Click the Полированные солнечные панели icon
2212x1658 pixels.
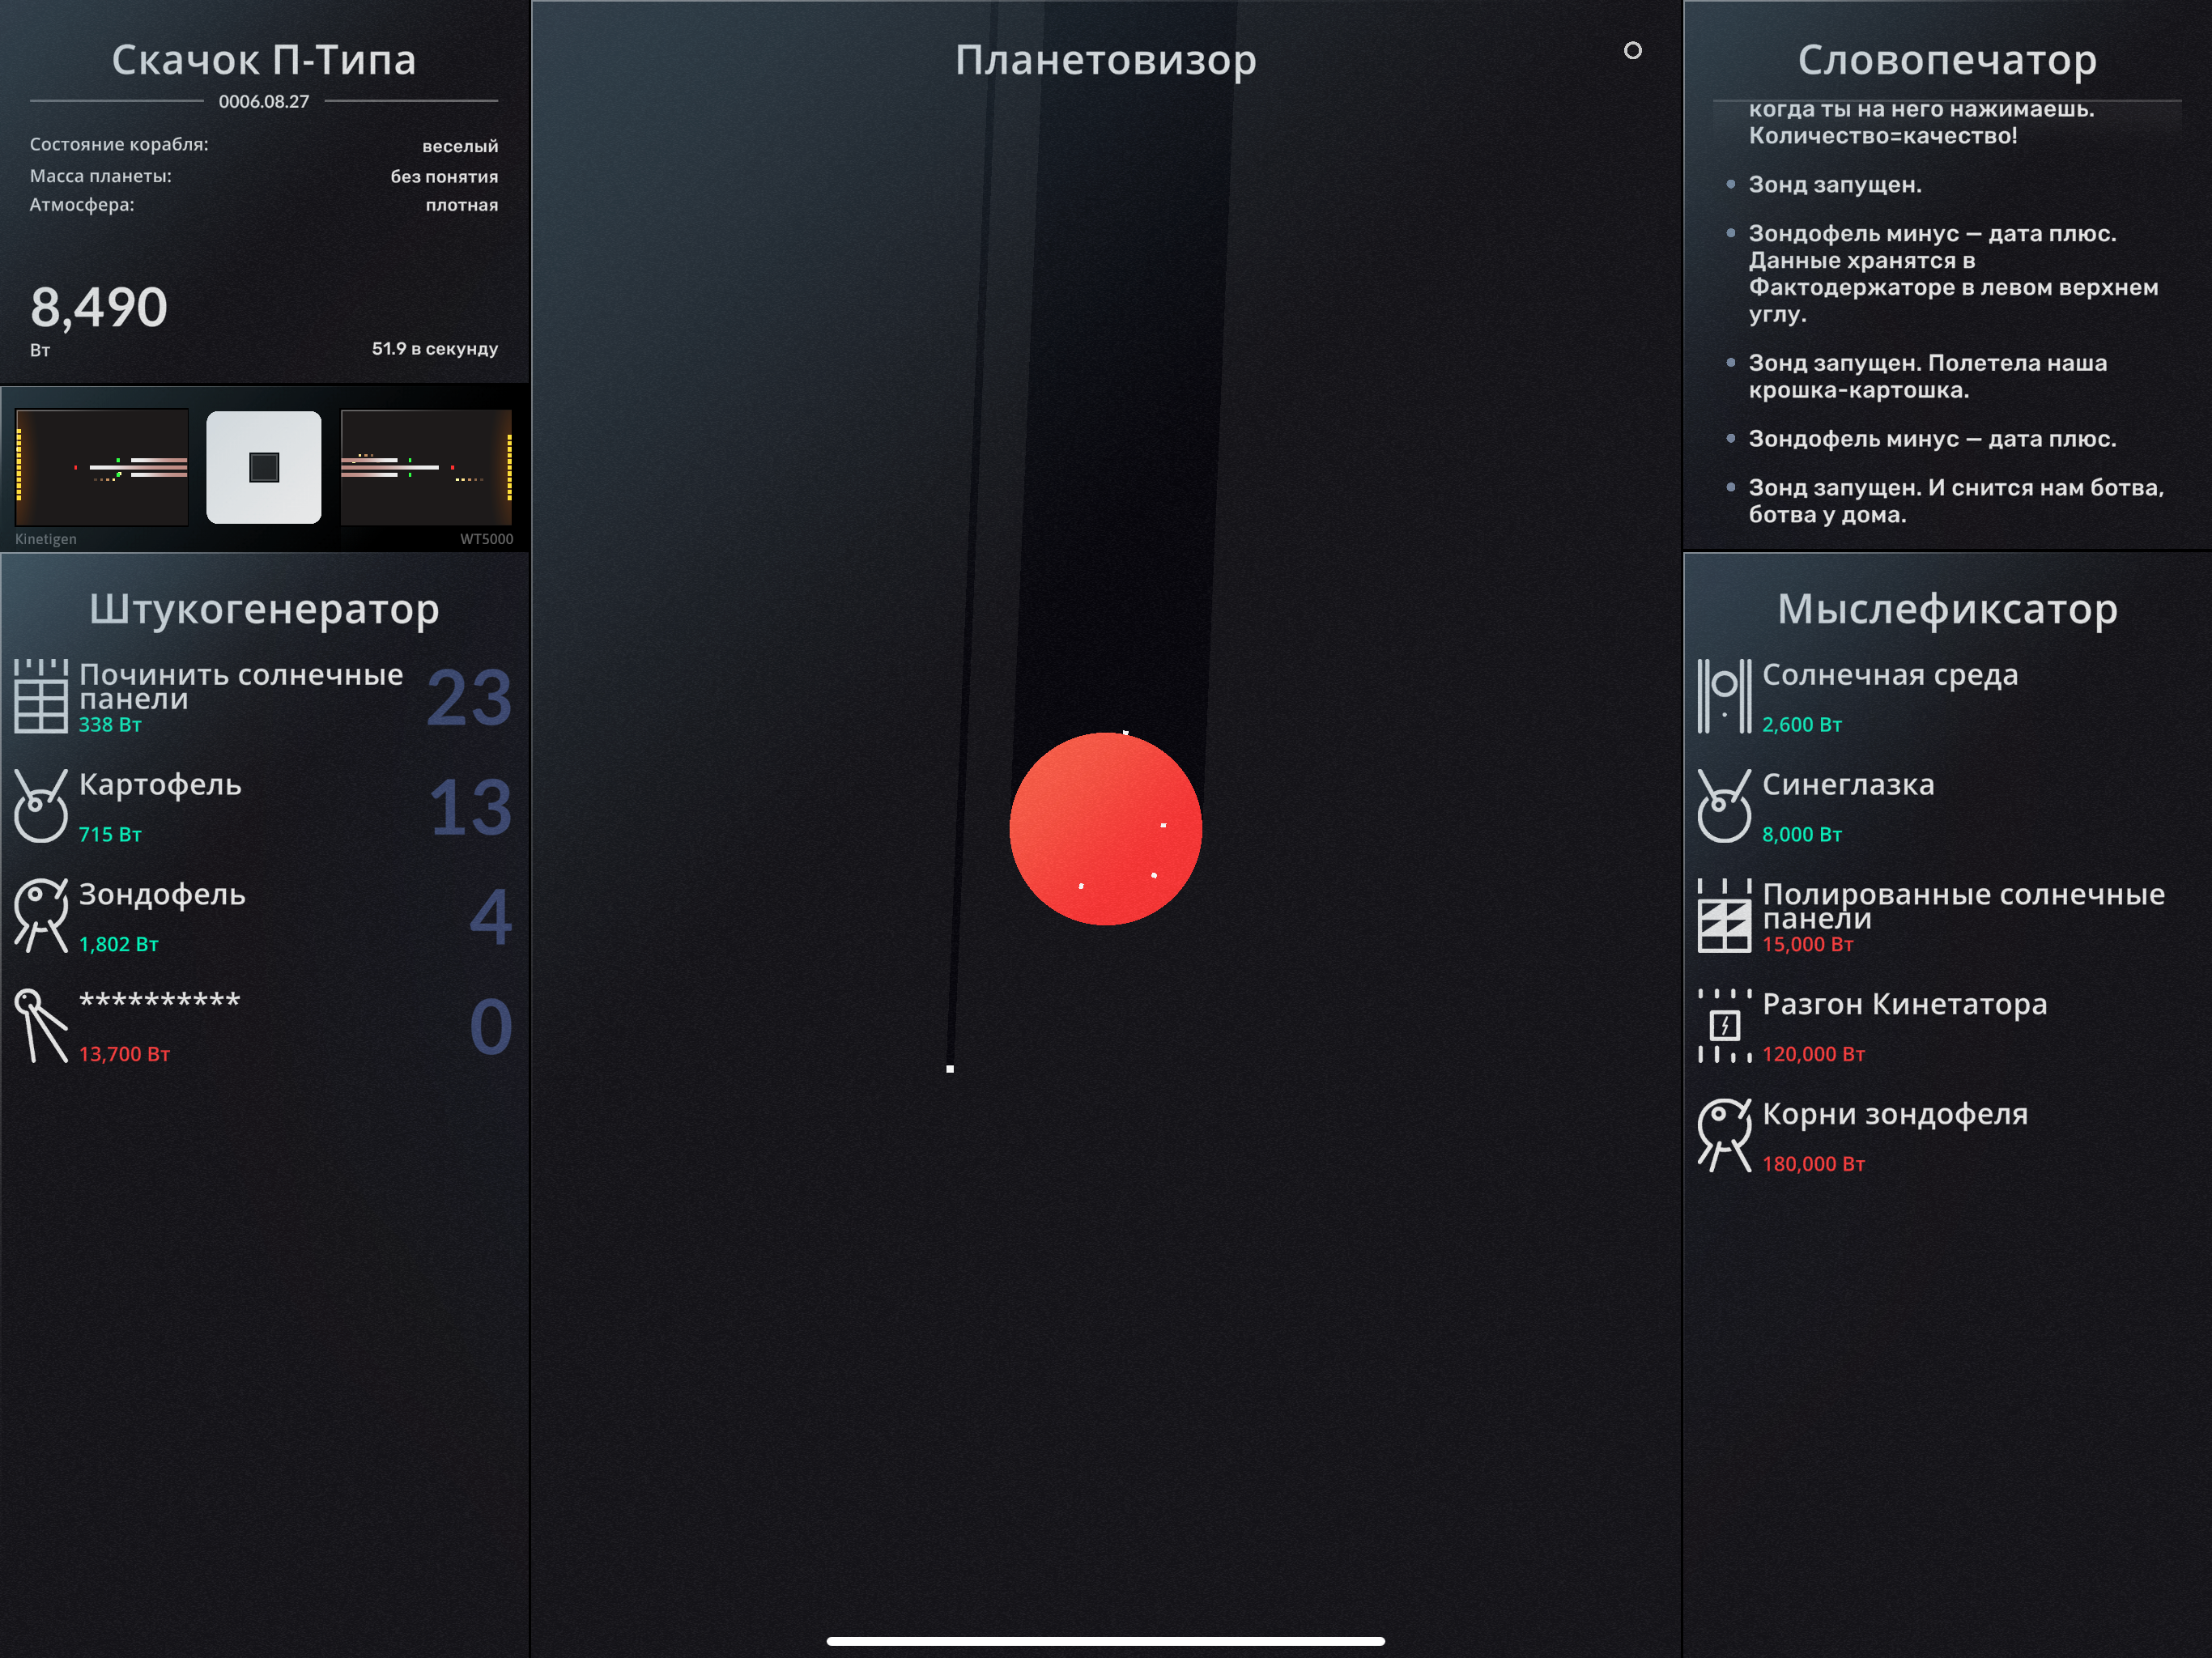[1724, 916]
